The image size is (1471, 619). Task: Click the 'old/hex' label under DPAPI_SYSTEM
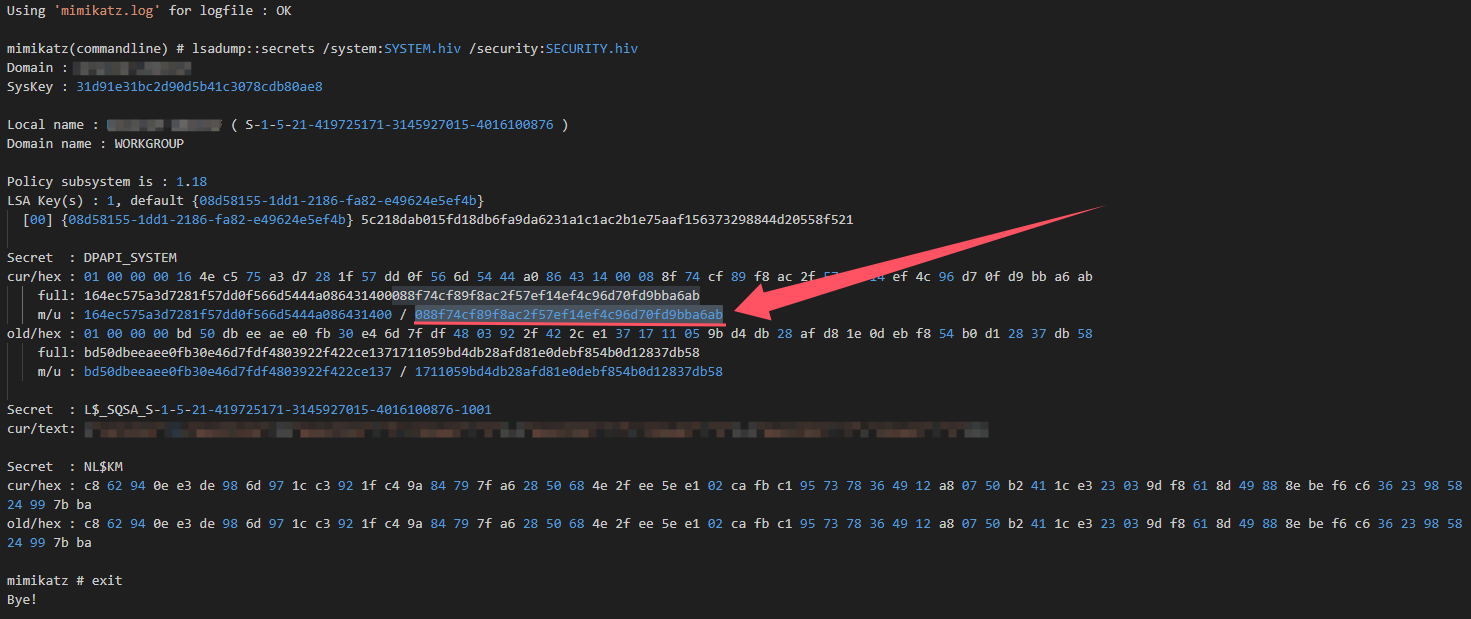pyautogui.click(x=34, y=334)
